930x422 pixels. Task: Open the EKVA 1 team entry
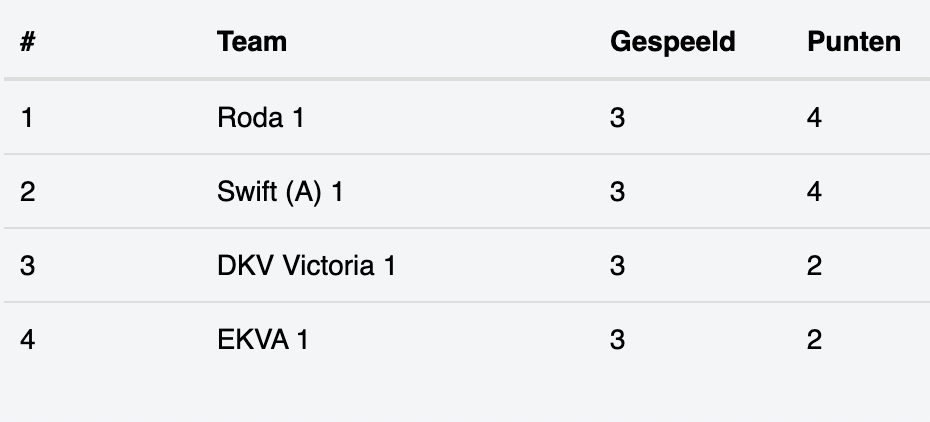(x=263, y=340)
